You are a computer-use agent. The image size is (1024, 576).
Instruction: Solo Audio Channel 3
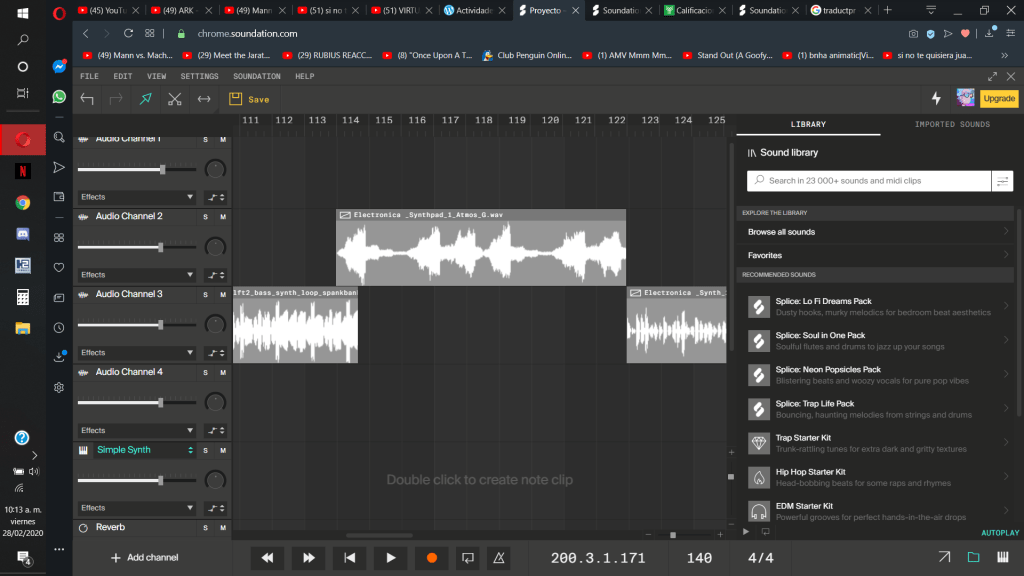206,294
